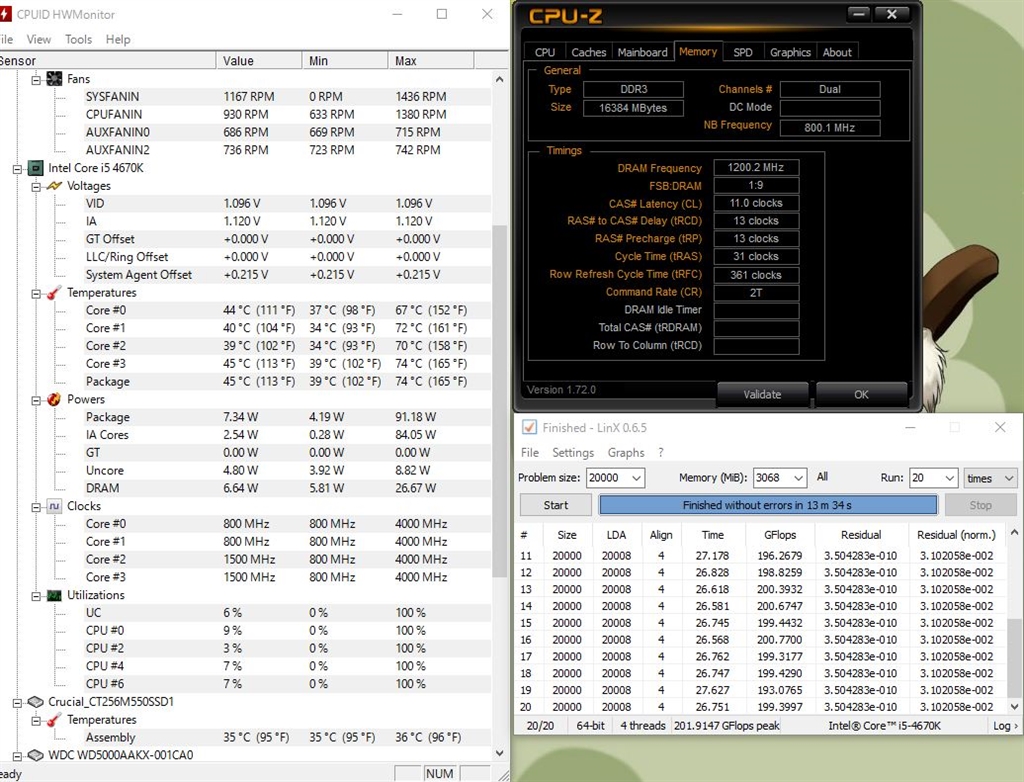
Task: Minimize the LinX window
Action: [x=910, y=427]
